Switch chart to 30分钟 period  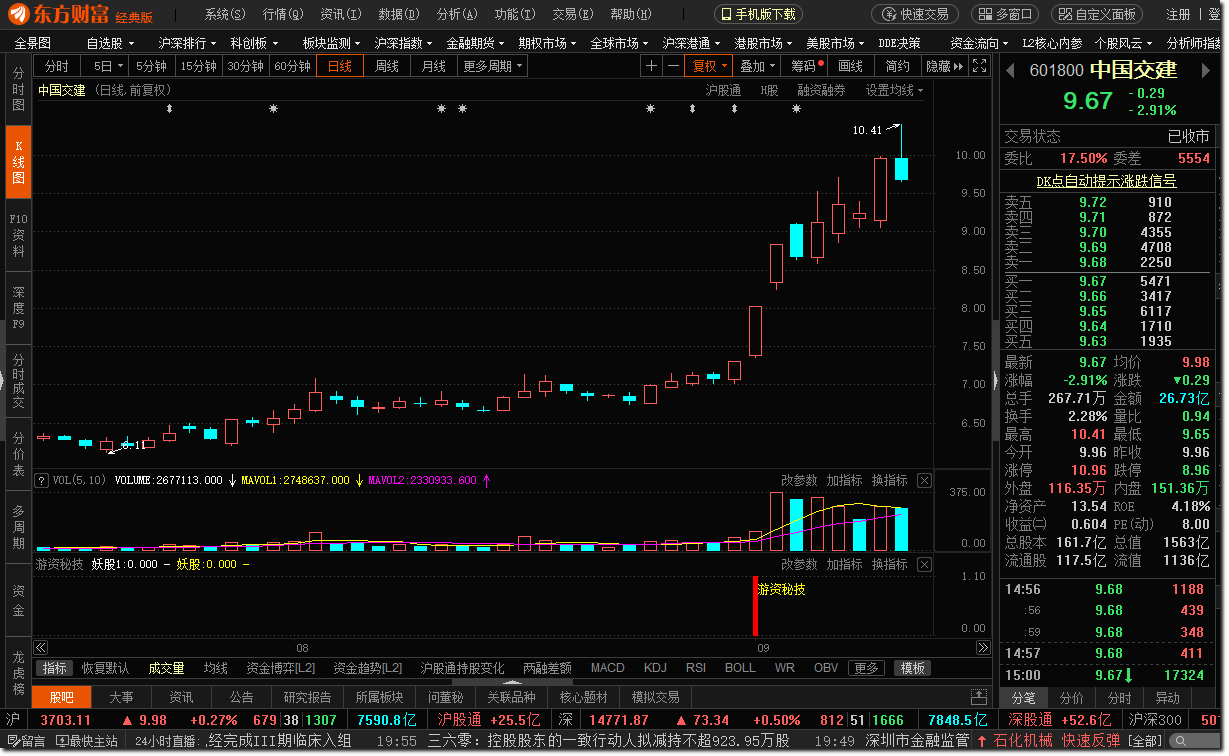(x=245, y=66)
